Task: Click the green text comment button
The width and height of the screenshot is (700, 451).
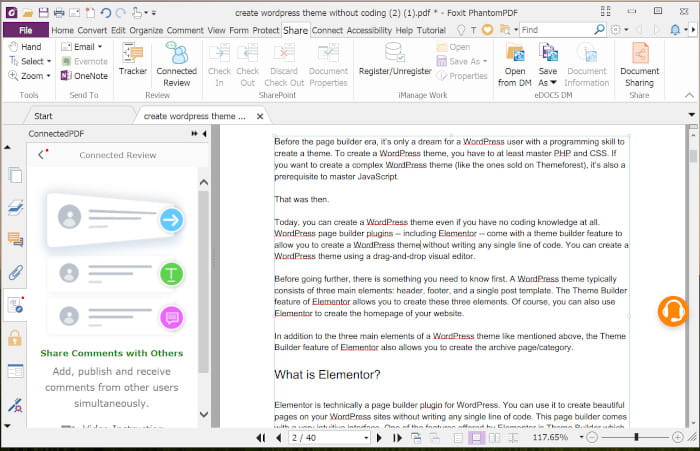Action: [171, 274]
